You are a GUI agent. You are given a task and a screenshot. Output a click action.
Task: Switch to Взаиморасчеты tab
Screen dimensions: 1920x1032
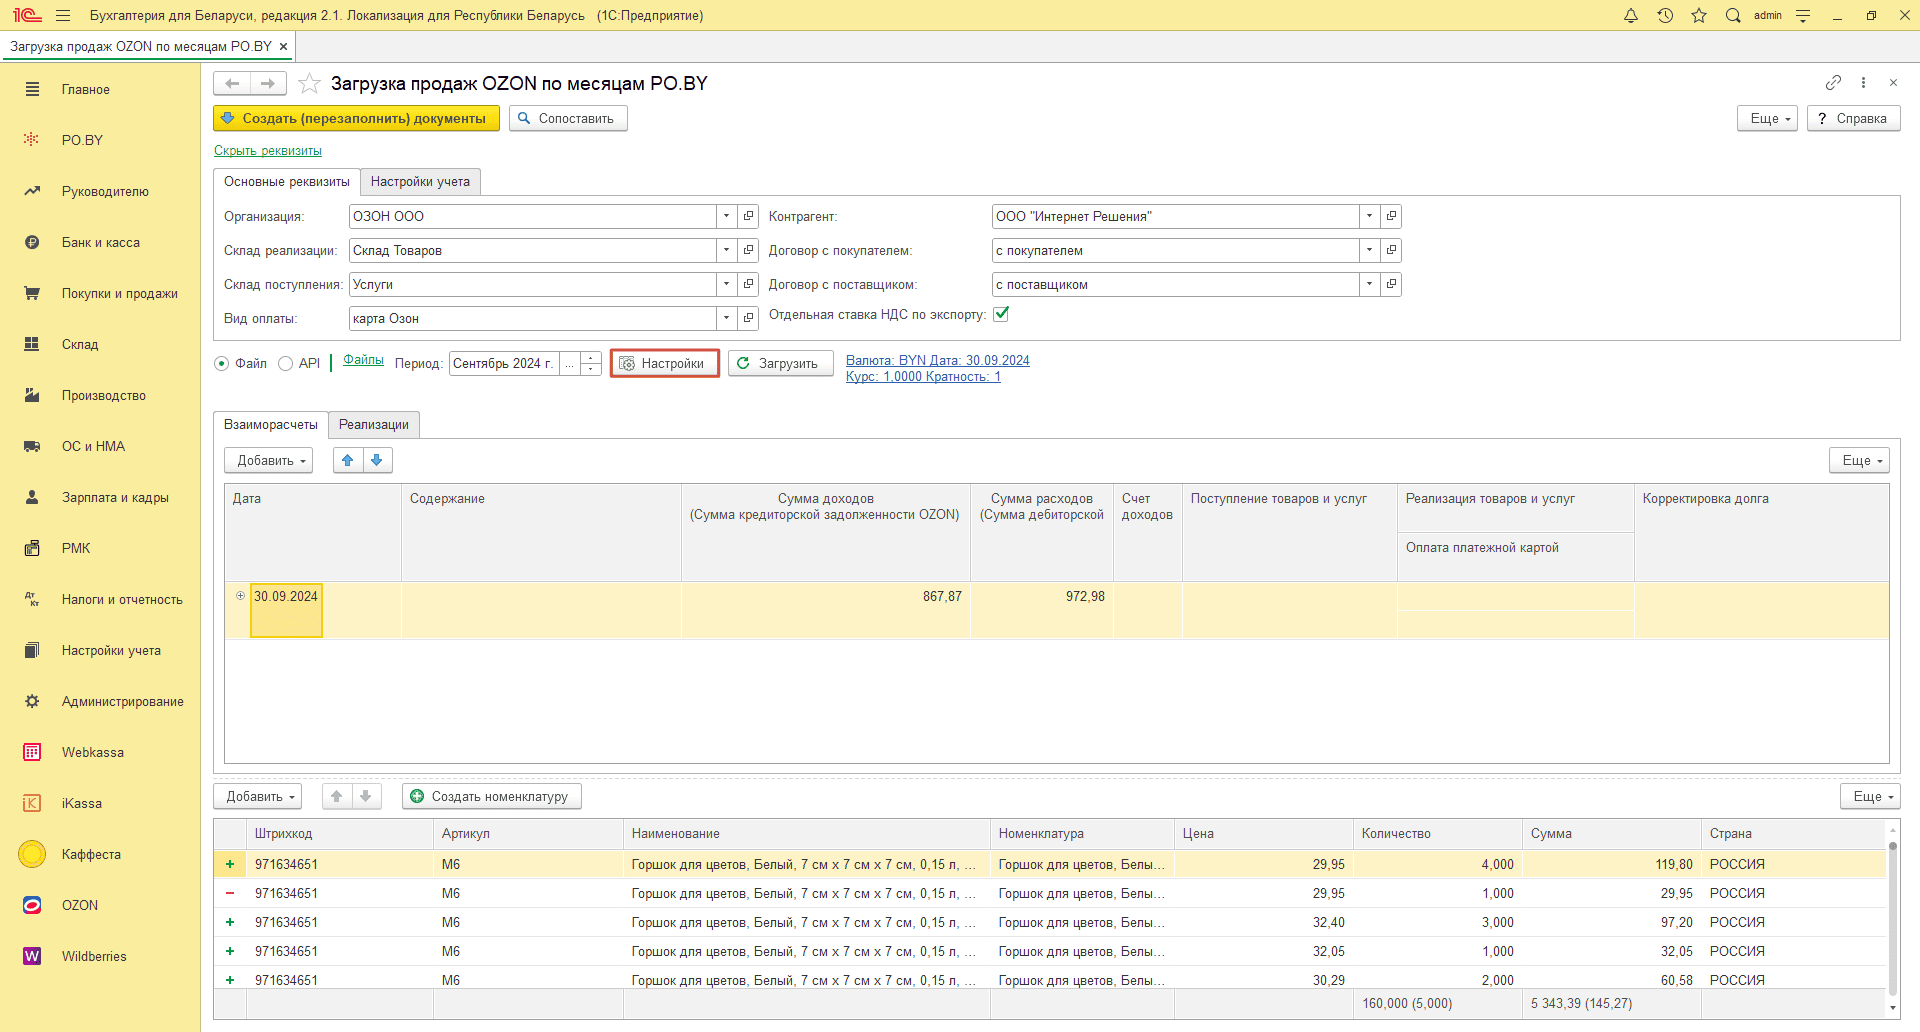pos(271,424)
